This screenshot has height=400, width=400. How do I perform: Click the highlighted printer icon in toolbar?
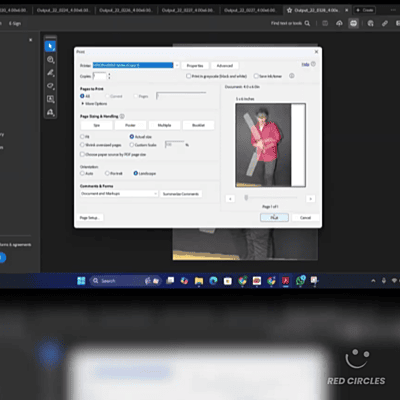tap(353, 23)
